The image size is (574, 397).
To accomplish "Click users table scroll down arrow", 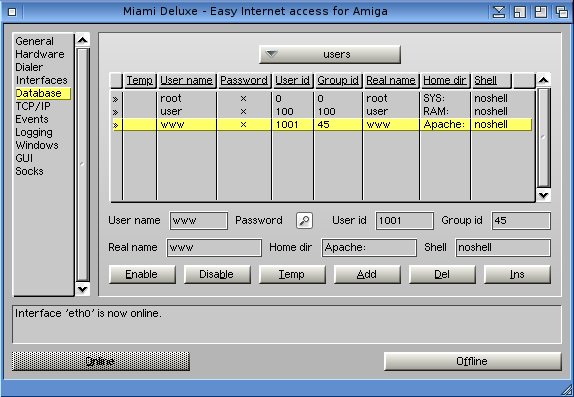I will pos(544,195).
